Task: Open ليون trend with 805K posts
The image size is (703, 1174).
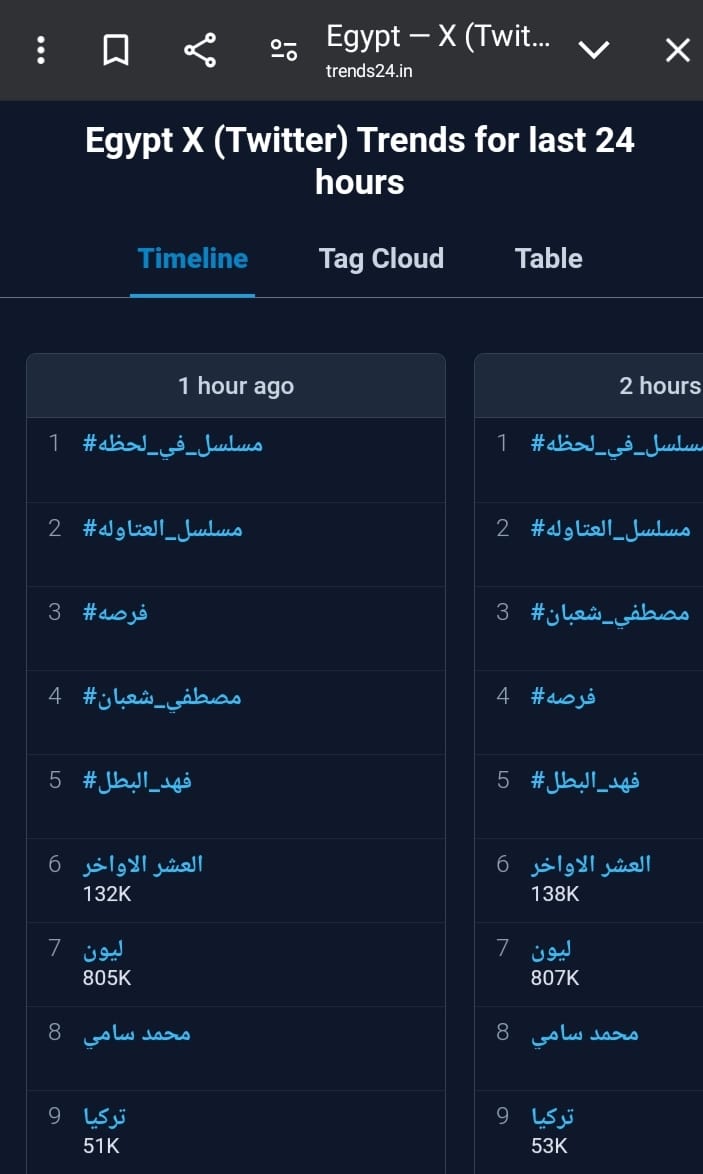Action: [x=104, y=948]
